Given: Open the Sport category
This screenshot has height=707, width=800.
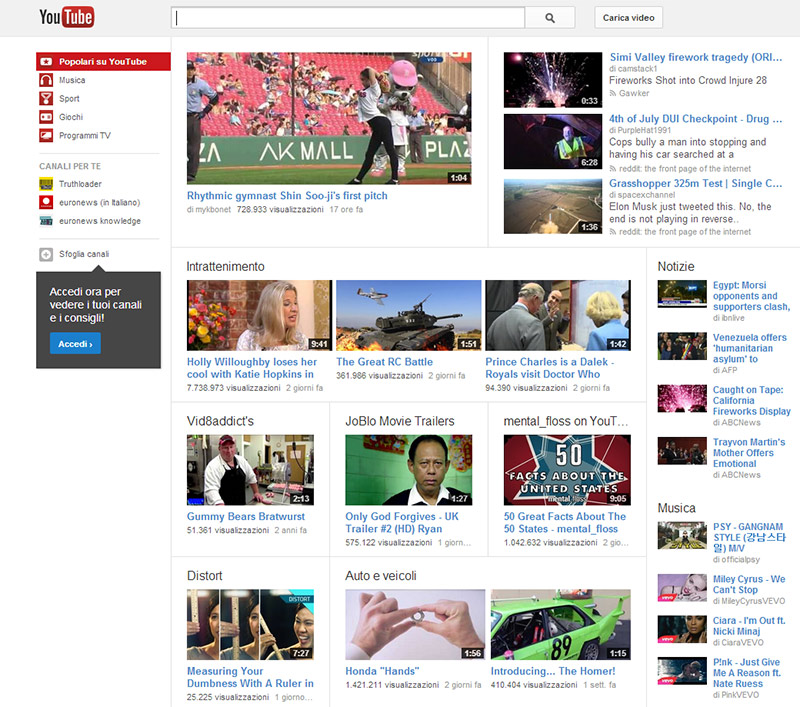Looking at the screenshot, I should (x=69, y=98).
